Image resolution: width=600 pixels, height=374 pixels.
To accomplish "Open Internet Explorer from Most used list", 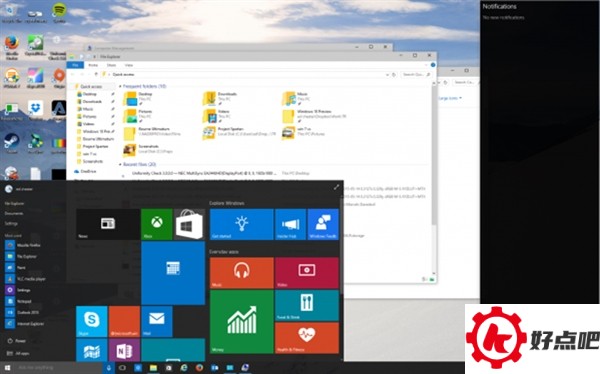I will [25, 324].
